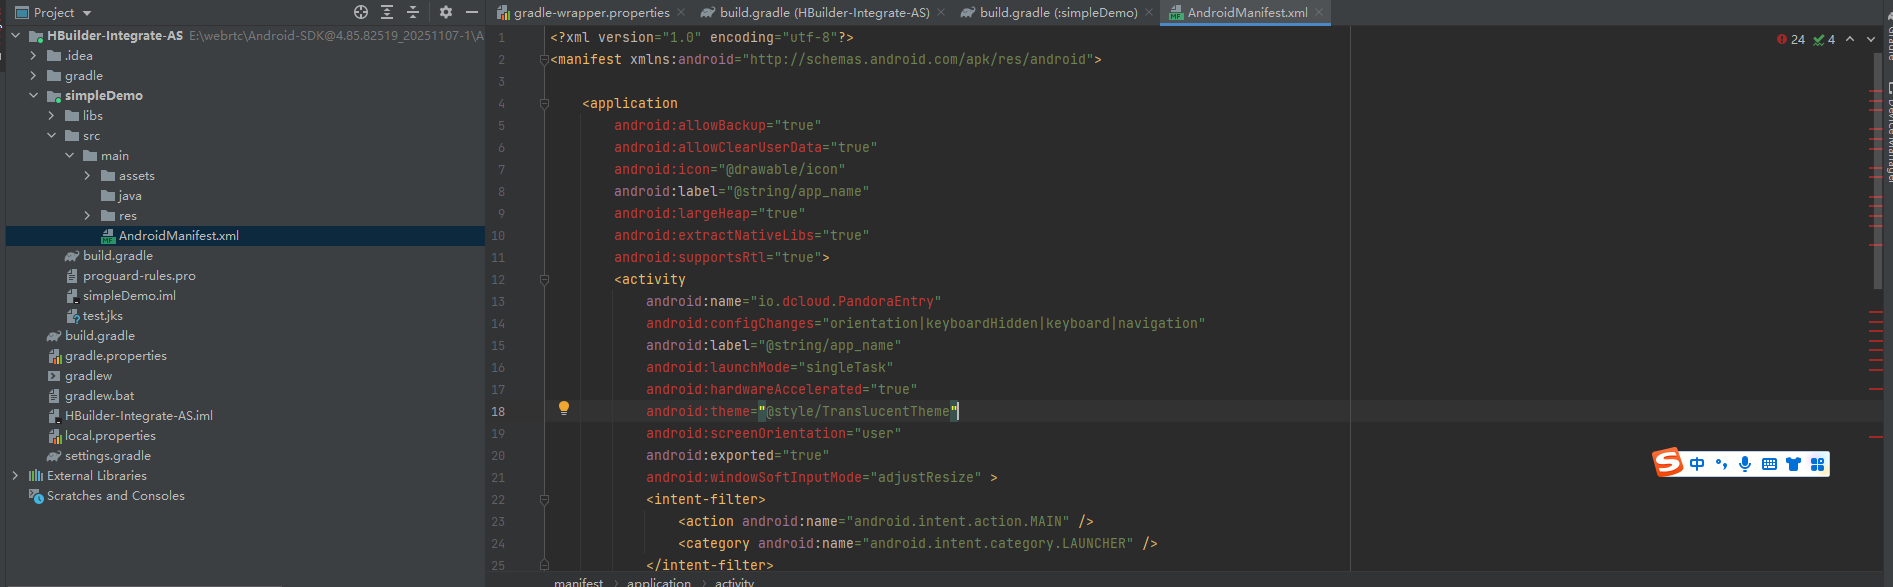Image resolution: width=1893 pixels, height=587 pixels.
Task: Toggle Sogou punctuation mode
Action: 1721,464
